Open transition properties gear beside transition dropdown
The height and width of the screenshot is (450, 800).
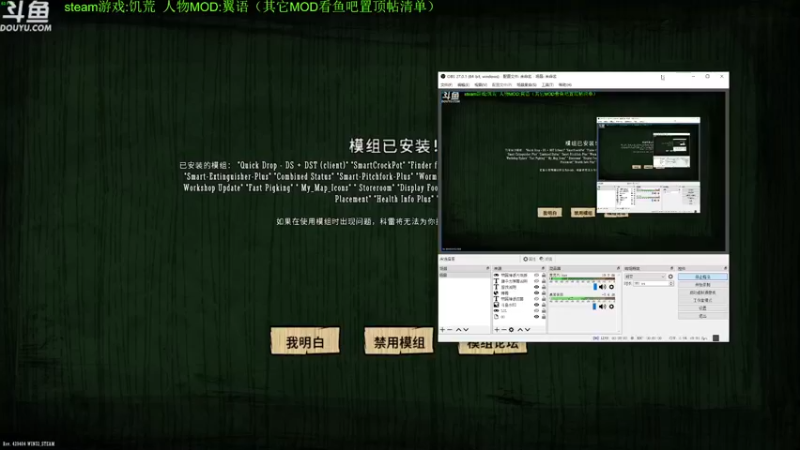[670, 277]
